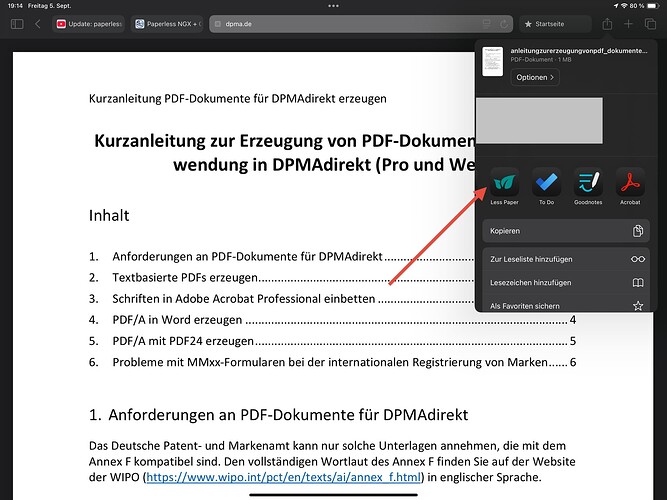Click the dpma.de address bar
Image resolution: width=667 pixels, height=500 pixels.
(361, 24)
